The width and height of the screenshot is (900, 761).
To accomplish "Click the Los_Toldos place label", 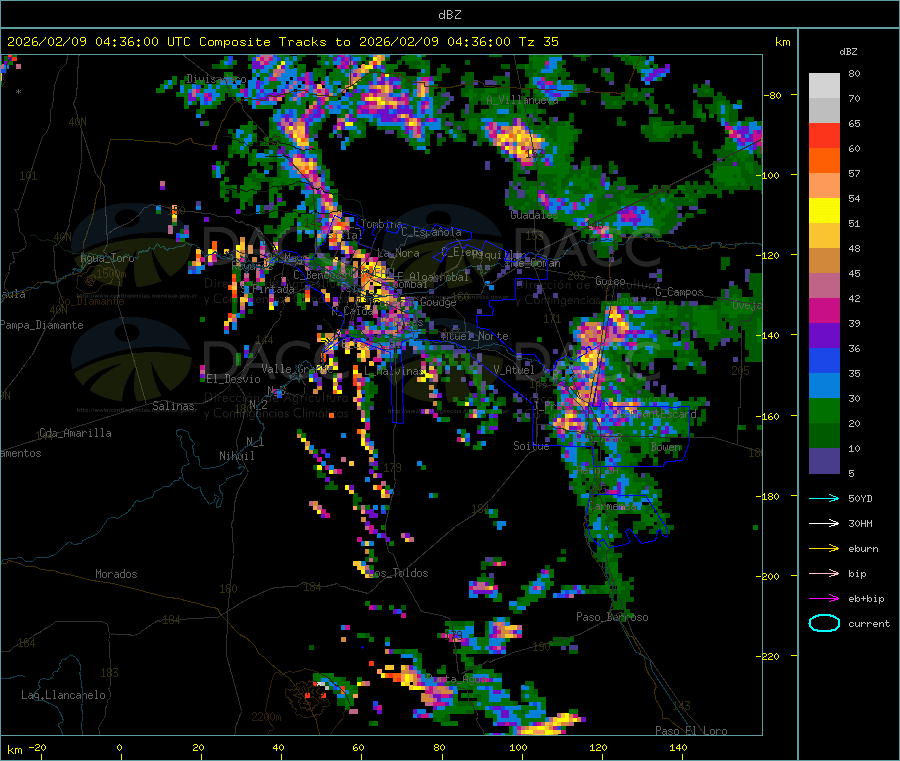I will (398, 573).
